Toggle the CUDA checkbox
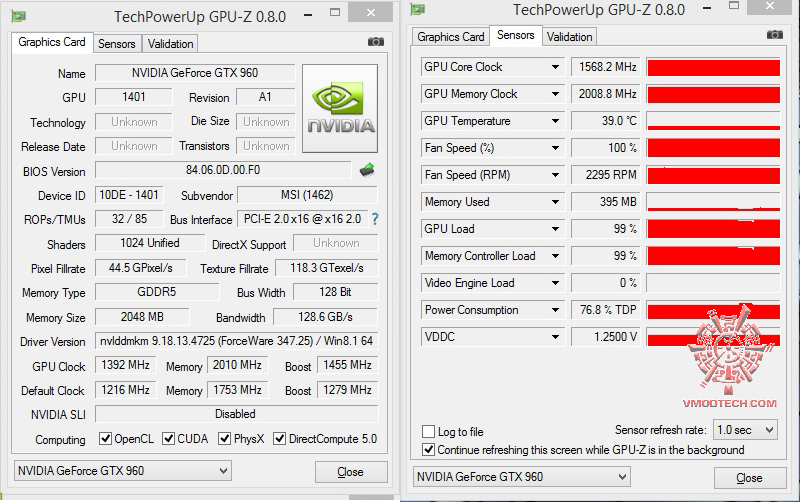This screenshot has height=502, width=800. coord(168,438)
